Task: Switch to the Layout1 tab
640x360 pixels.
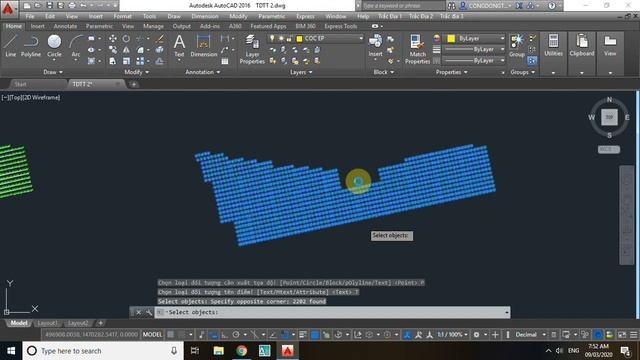Action: tap(47, 323)
